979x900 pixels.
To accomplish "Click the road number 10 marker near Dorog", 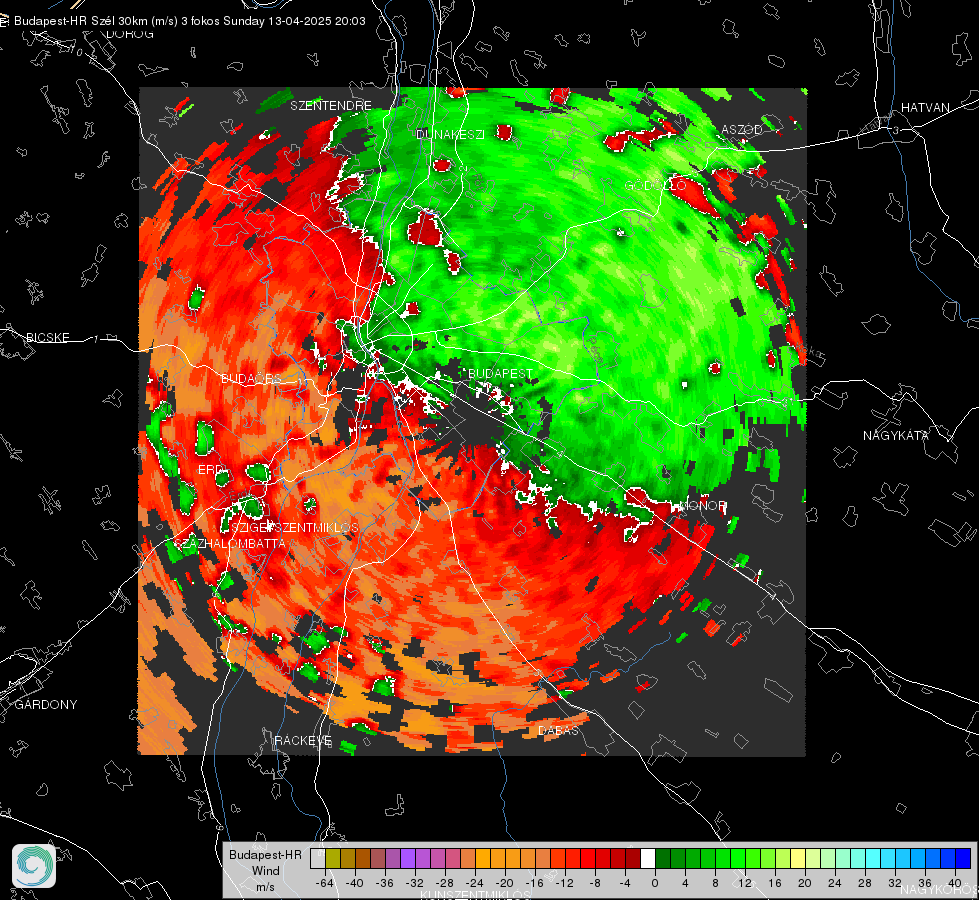I will coord(76,51).
